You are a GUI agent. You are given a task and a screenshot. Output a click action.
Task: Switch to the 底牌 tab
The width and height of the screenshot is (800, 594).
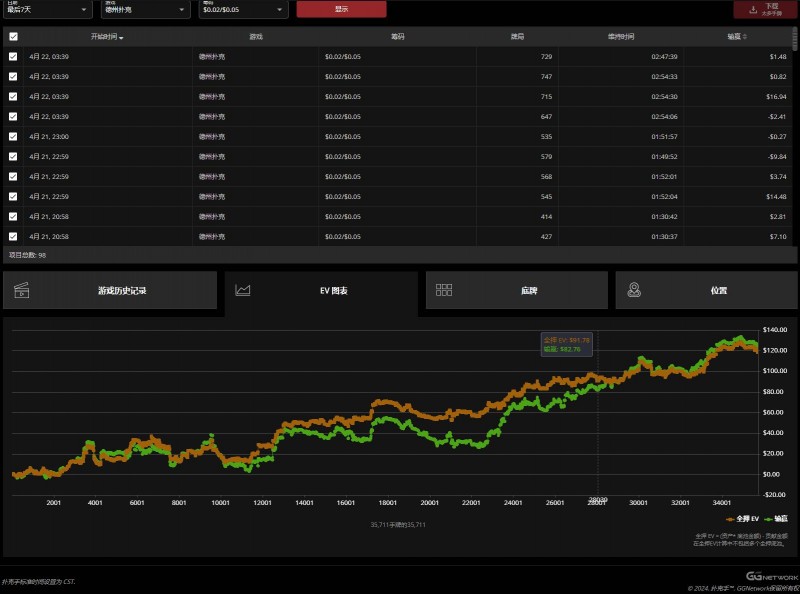[x=516, y=290]
